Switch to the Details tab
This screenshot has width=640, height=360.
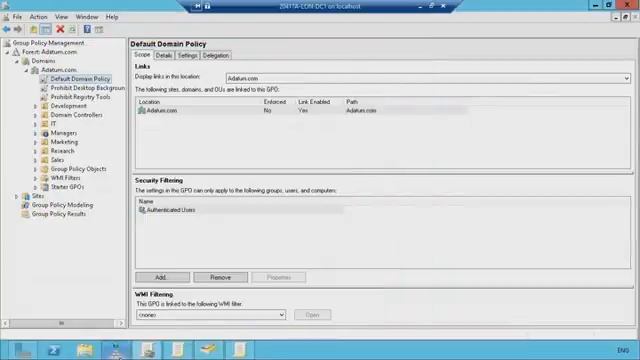[164, 56]
